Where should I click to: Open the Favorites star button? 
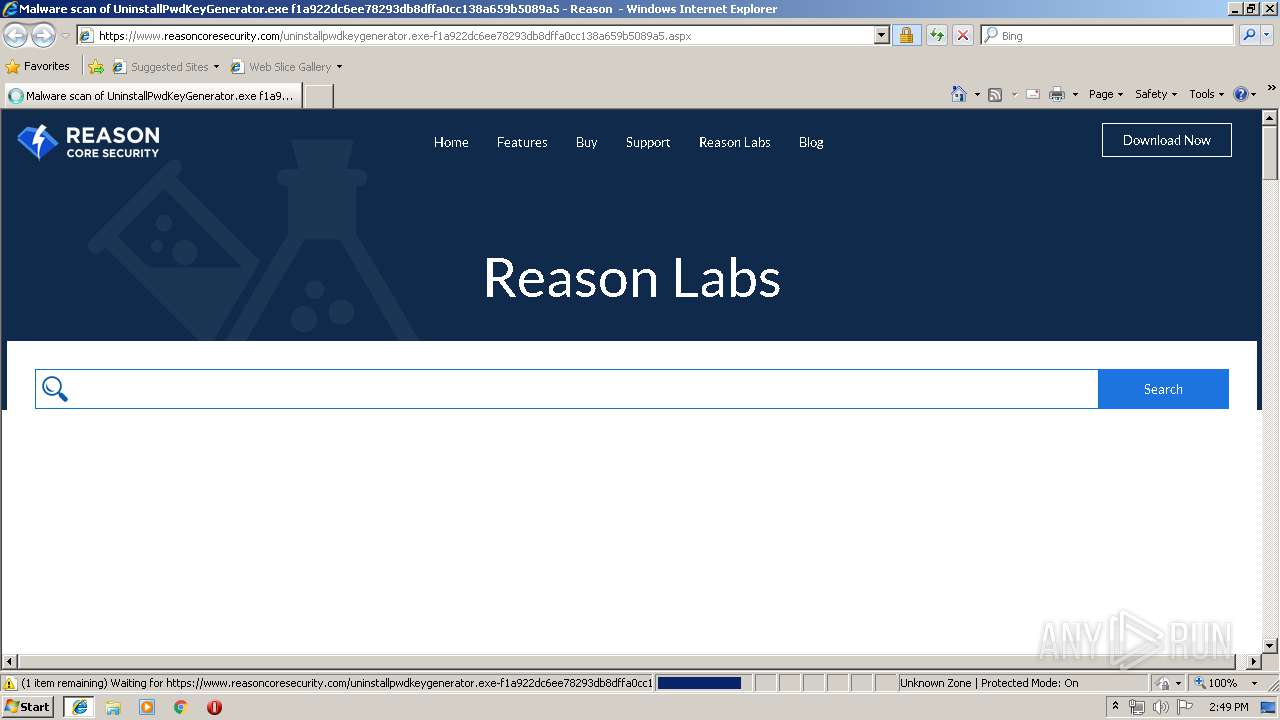38,66
